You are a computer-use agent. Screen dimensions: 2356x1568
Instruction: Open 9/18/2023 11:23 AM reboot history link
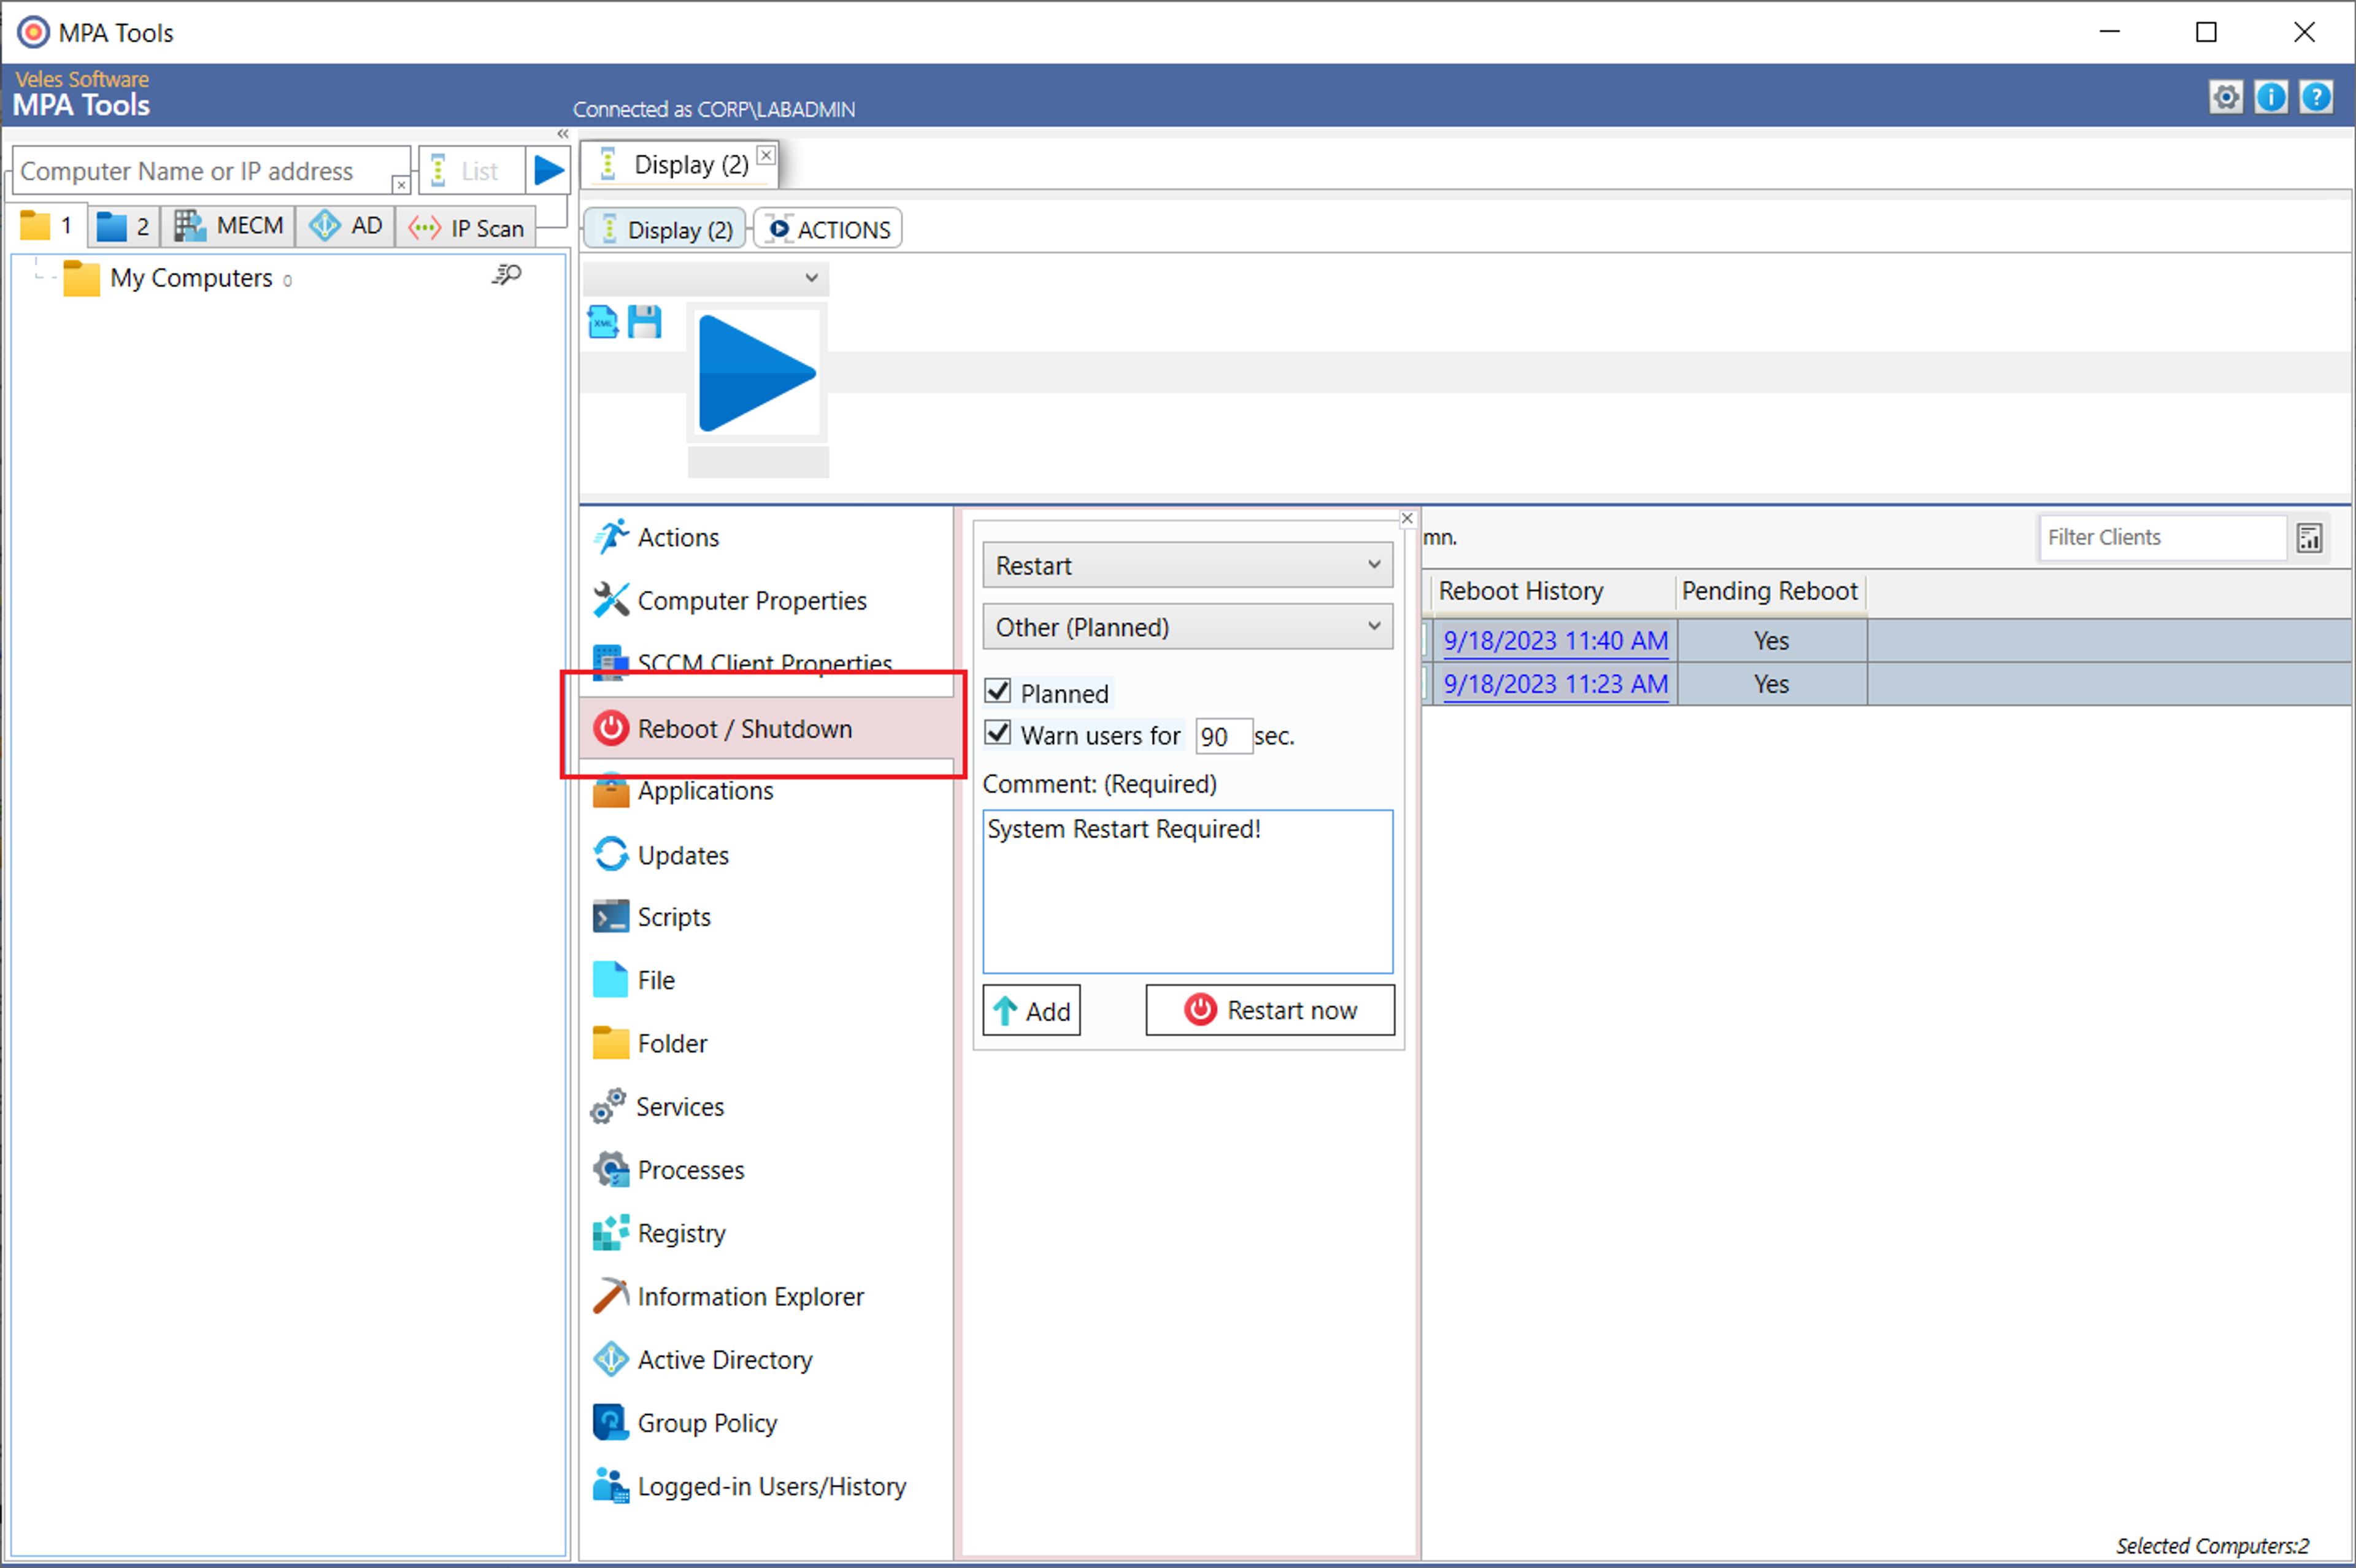[x=1555, y=684]
